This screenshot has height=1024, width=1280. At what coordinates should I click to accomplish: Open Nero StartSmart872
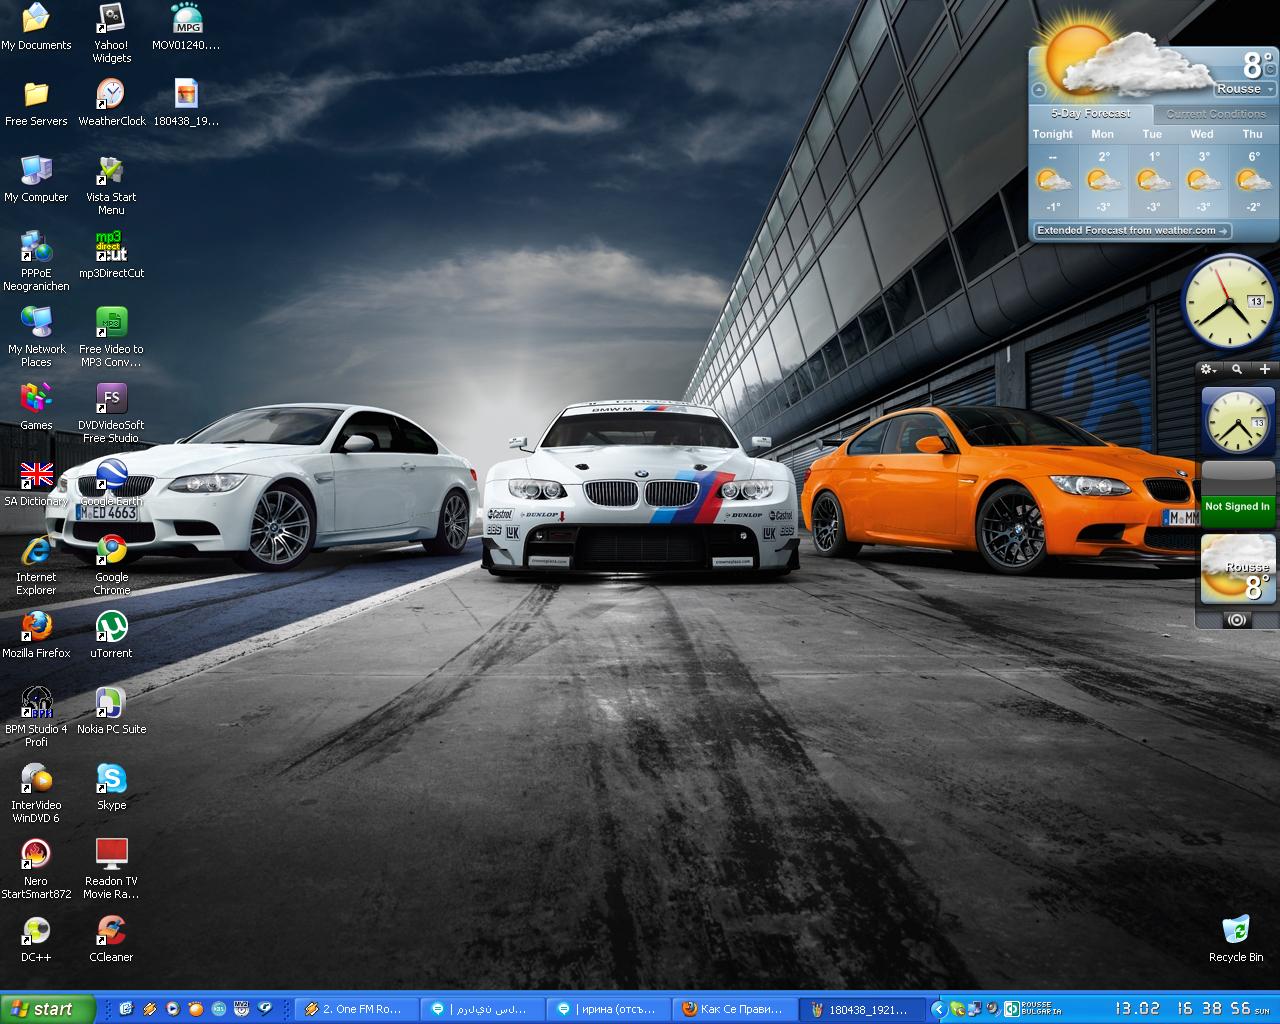(36, 870)
